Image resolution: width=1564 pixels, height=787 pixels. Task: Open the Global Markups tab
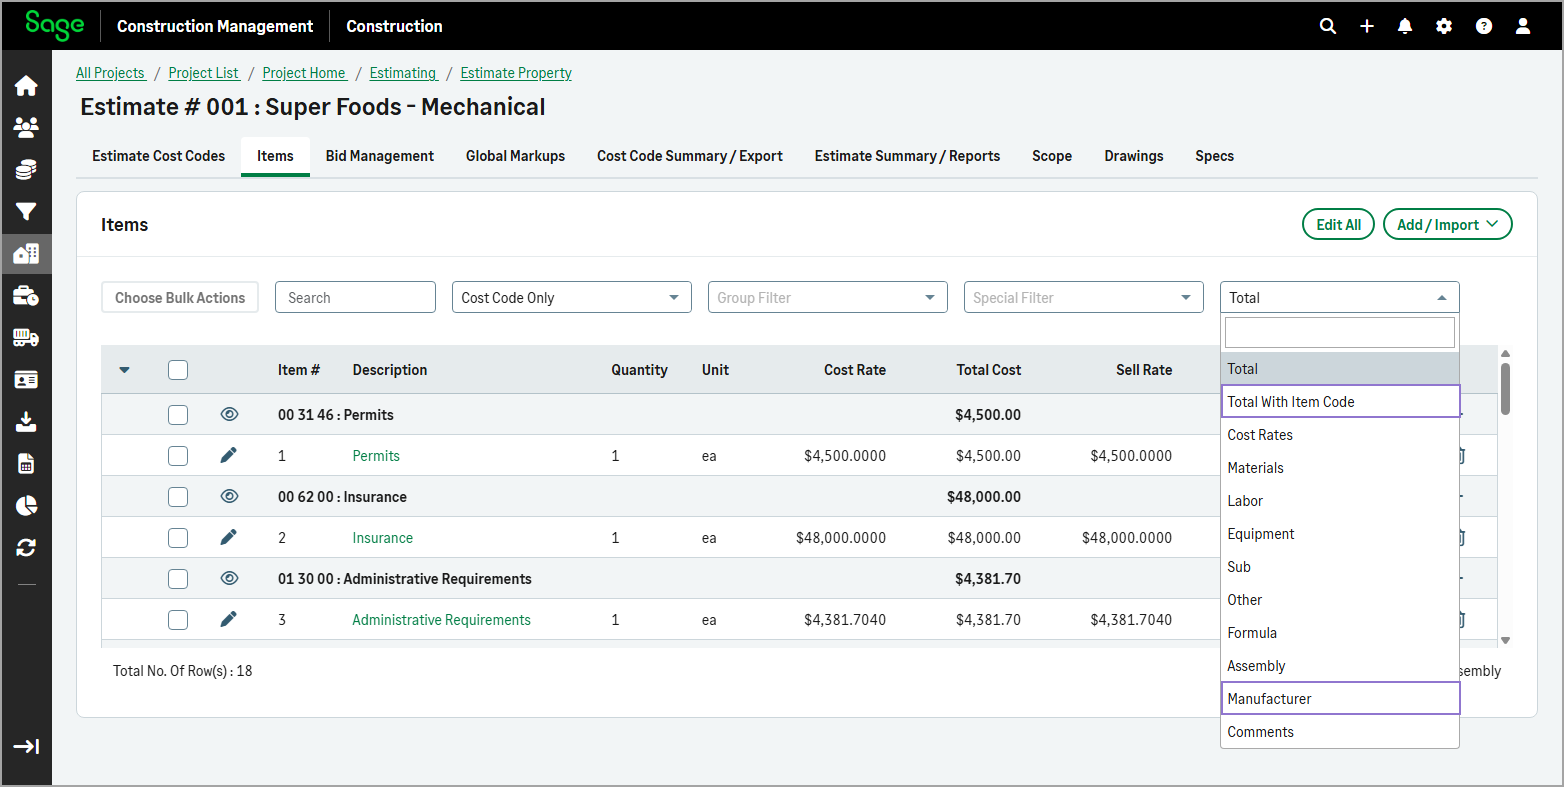[x=515, y=156]
